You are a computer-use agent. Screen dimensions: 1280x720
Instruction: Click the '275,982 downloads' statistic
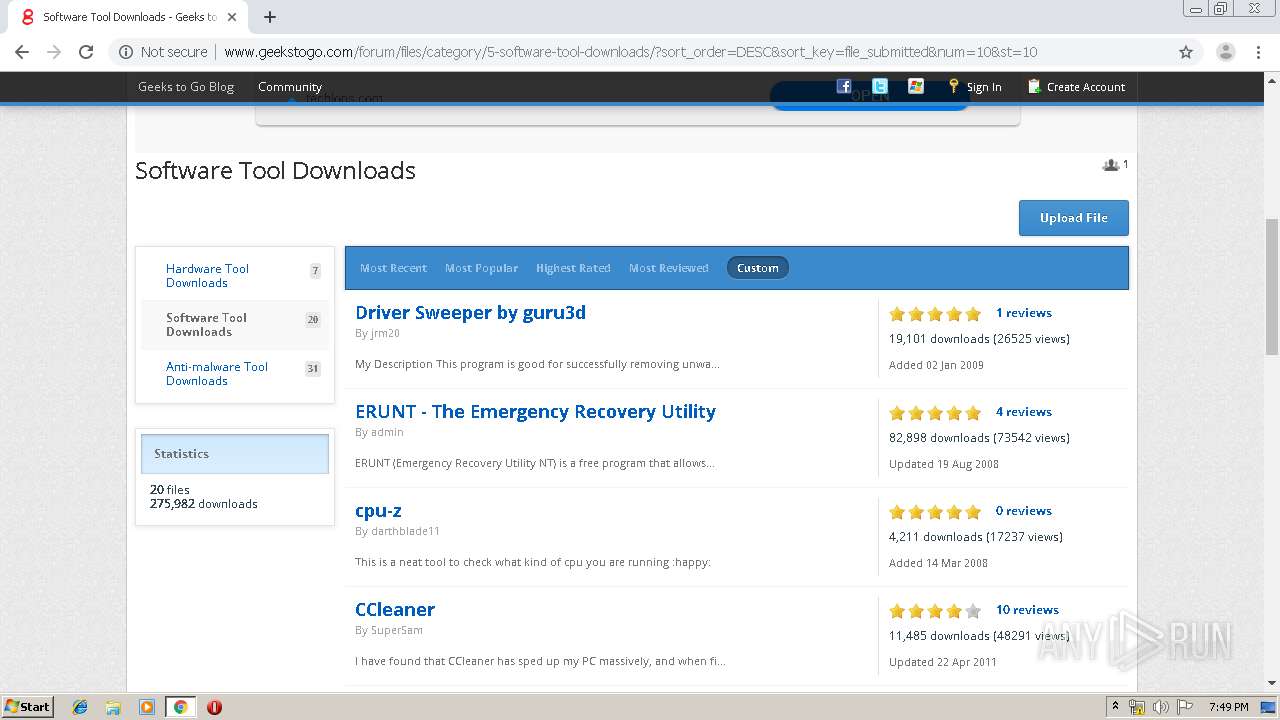tap(204, 504)
